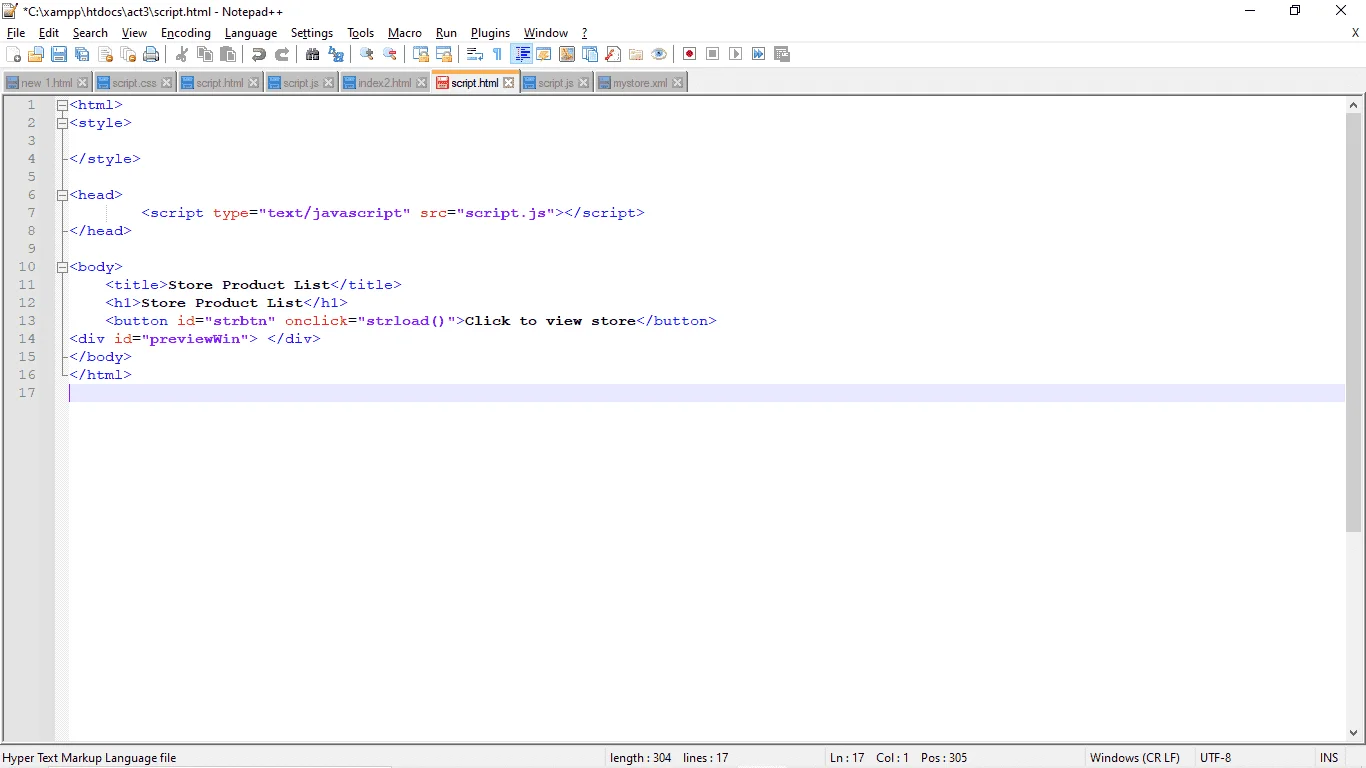
Task: Toggle the indent guide toolbar button
Action: (521, 54)
